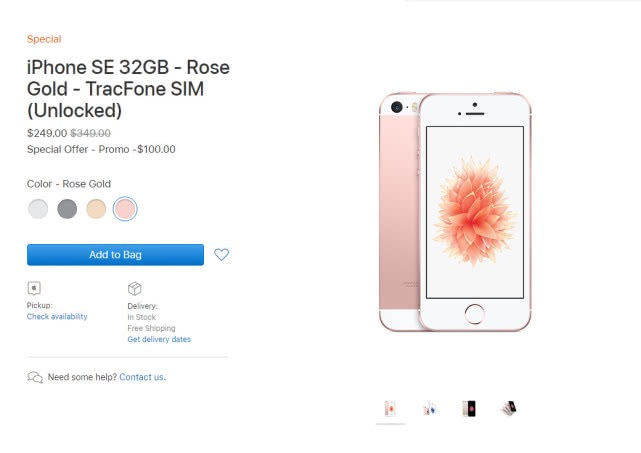Click the Apple Store pickup icon

(x=34, y=288)
